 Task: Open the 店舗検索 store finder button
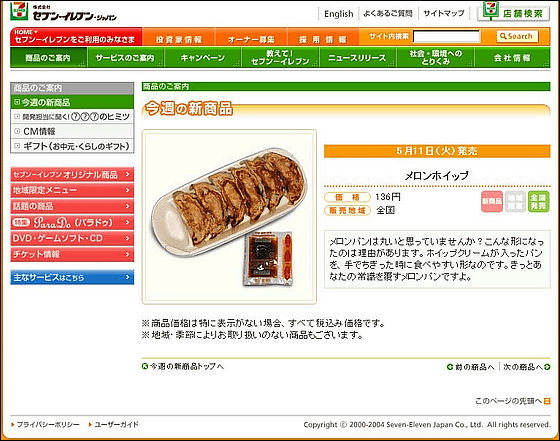tap(513, 12)
